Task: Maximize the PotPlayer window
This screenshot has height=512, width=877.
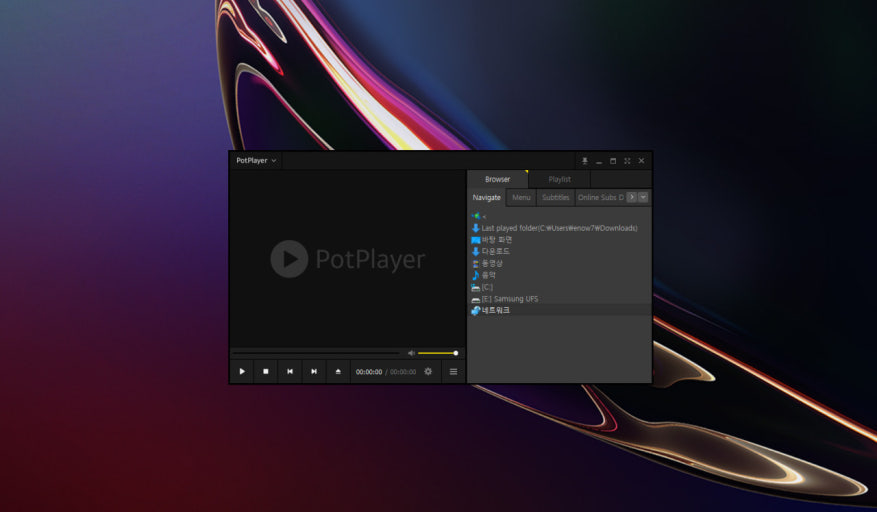Action: (x=613, y=161)
